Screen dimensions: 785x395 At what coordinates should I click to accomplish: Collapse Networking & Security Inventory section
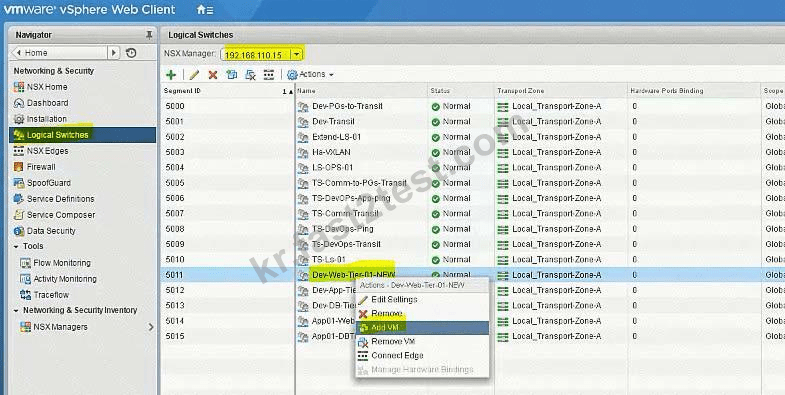17,311
